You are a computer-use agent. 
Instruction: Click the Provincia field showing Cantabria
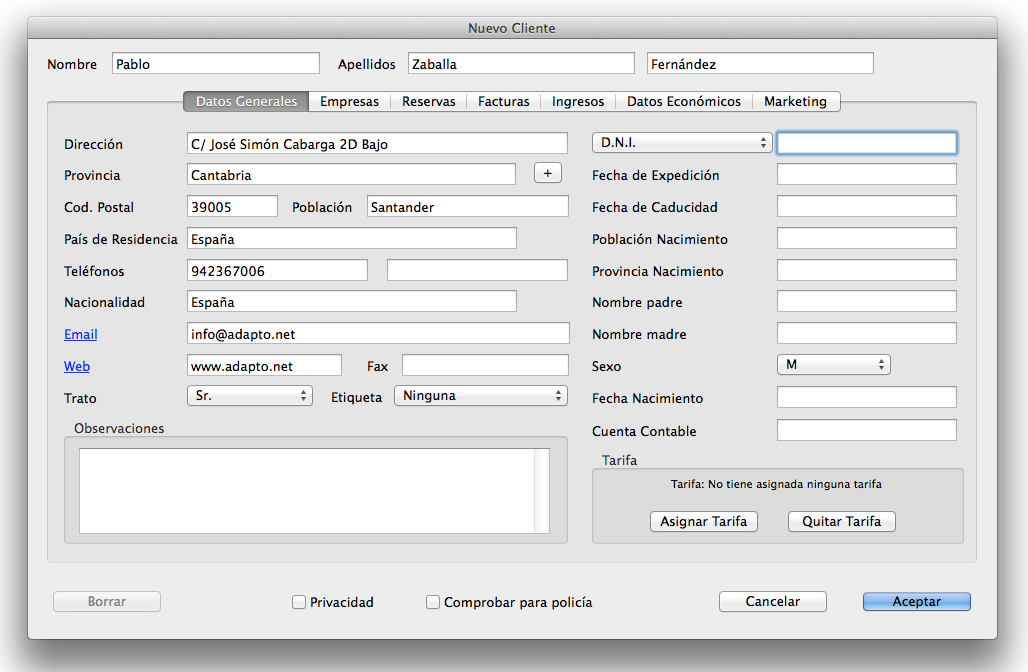(351, 174)
